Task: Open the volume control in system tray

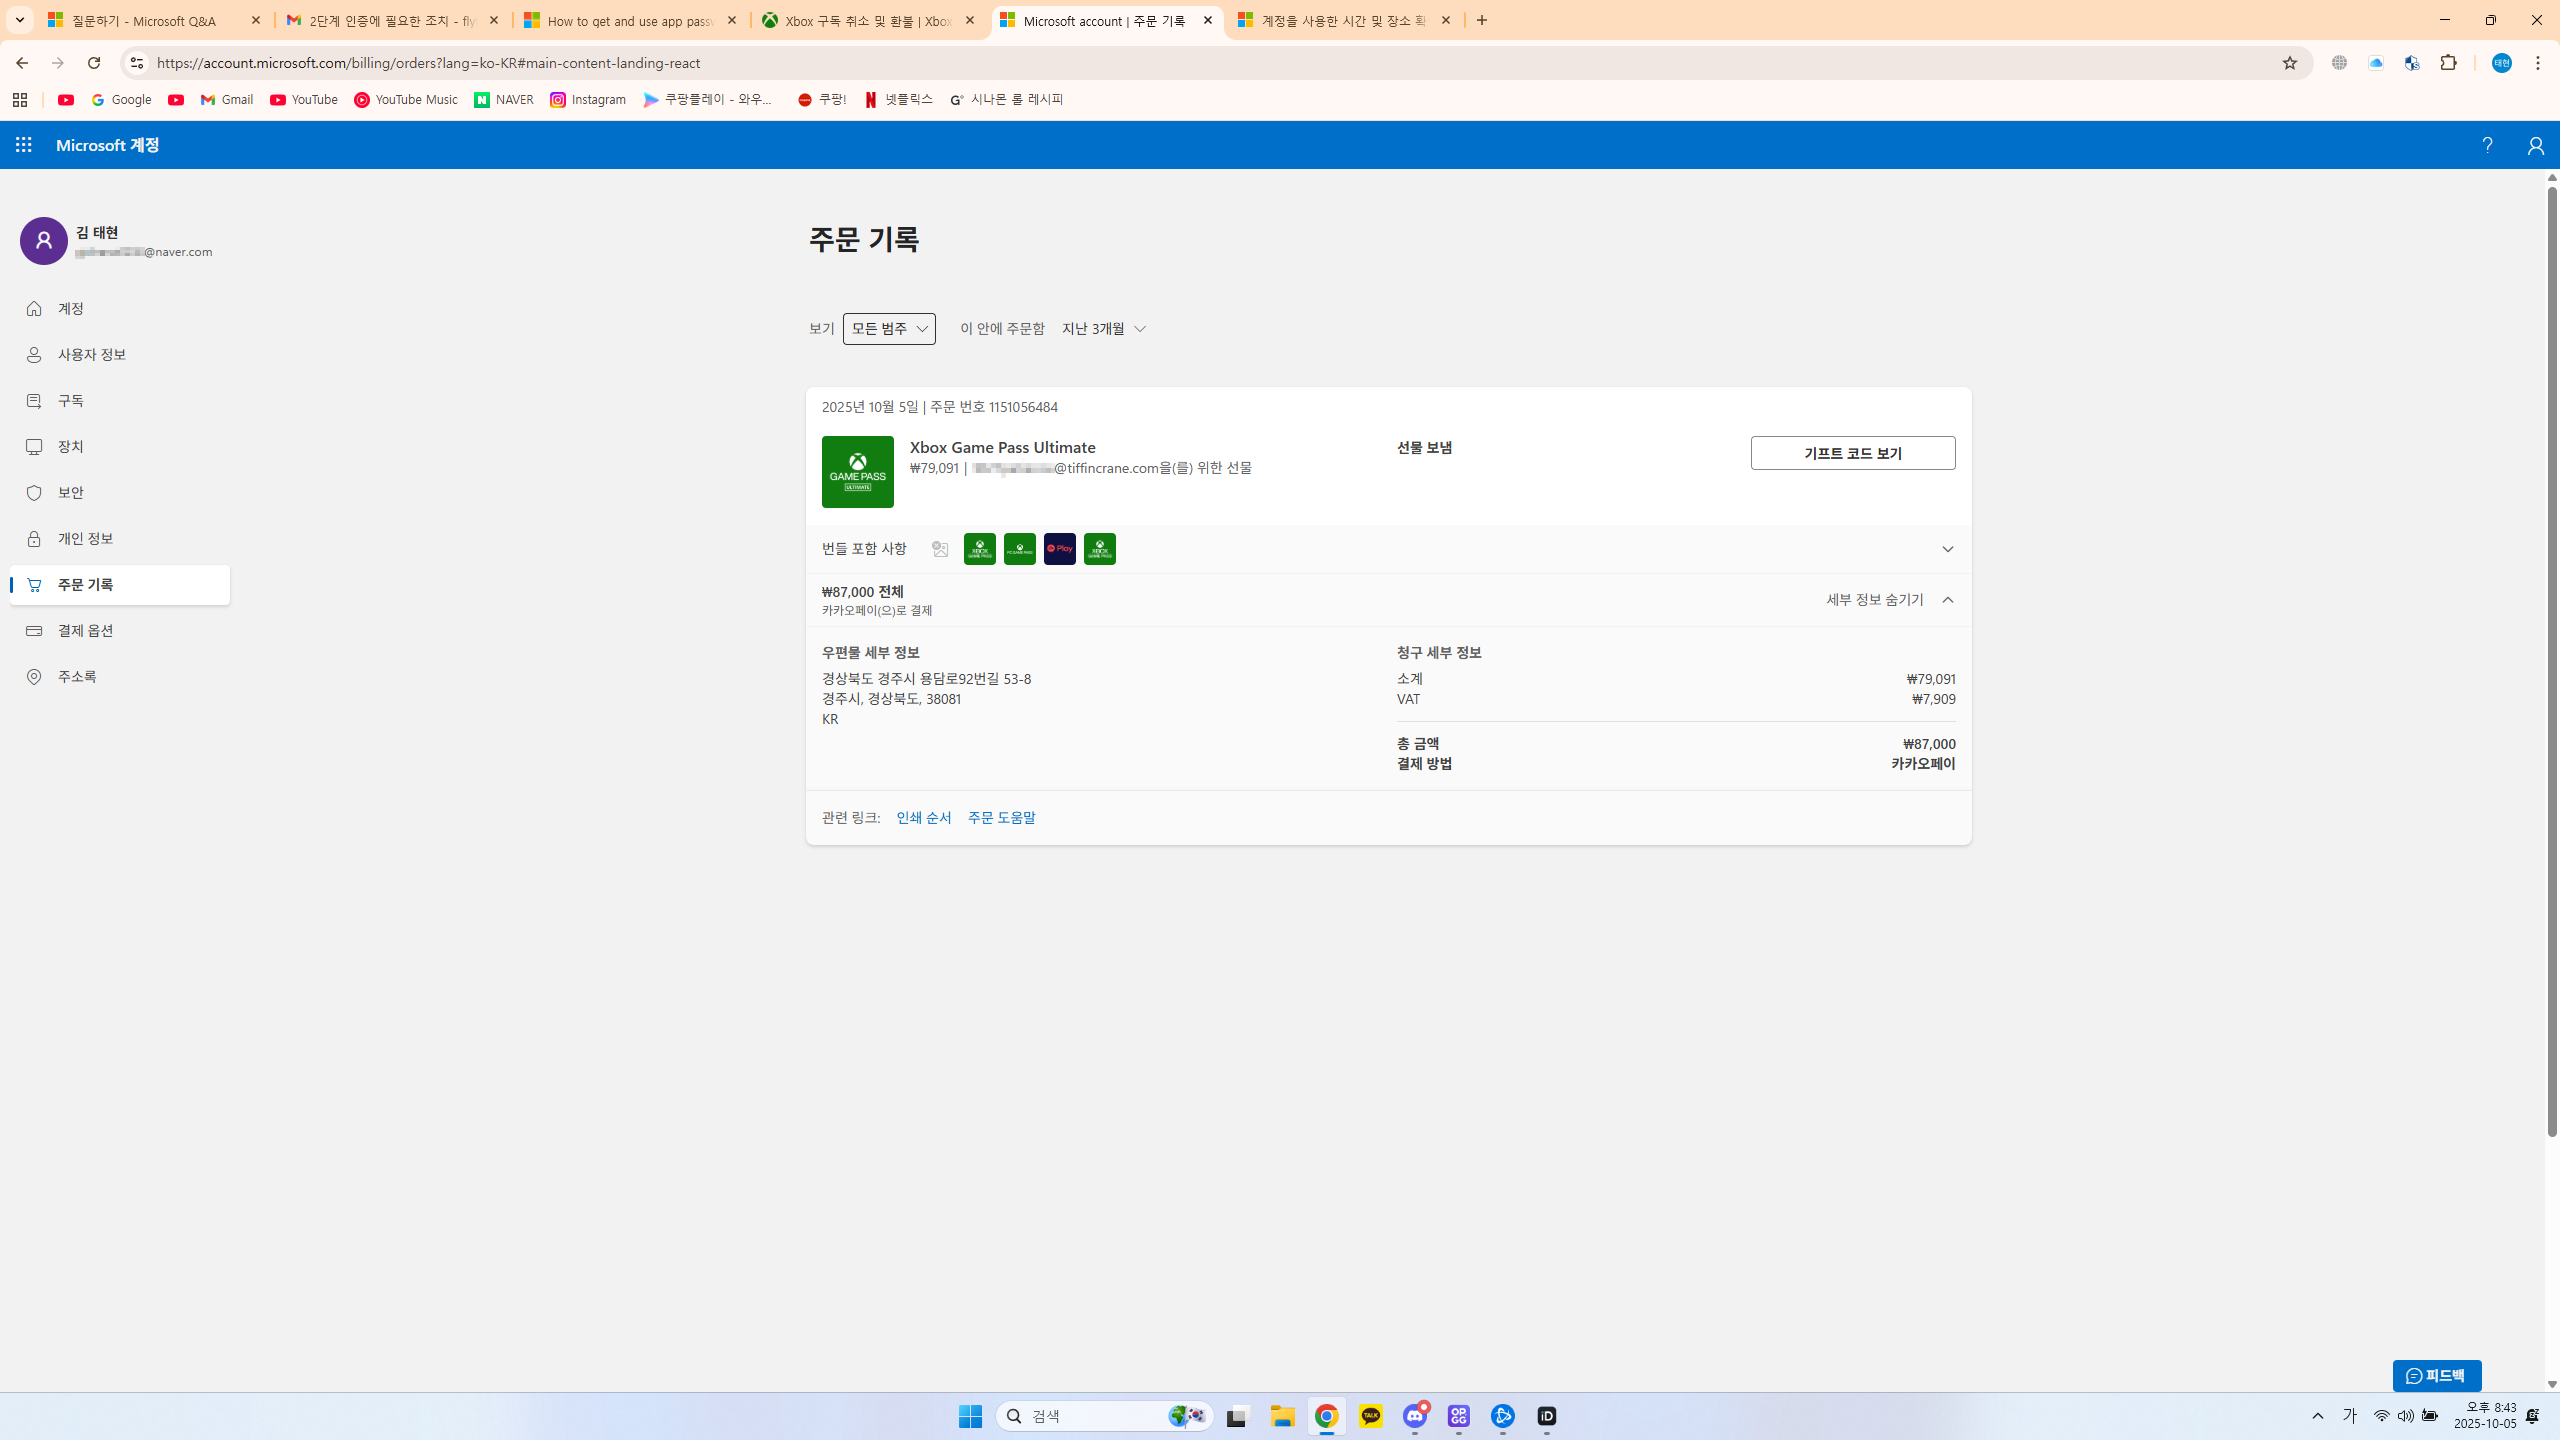Action: [2405, 1416]
